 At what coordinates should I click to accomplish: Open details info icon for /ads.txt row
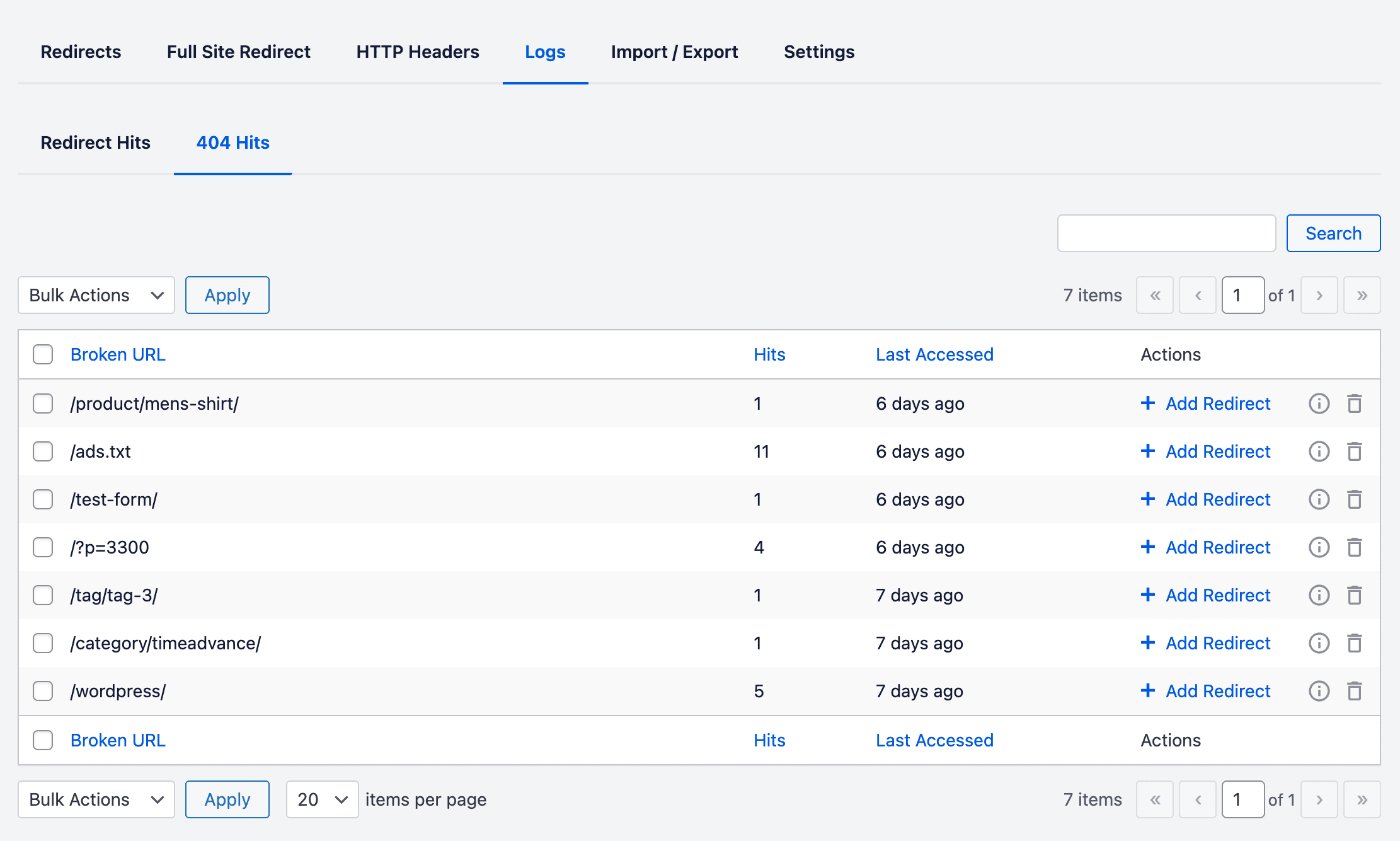(1318, 451)
